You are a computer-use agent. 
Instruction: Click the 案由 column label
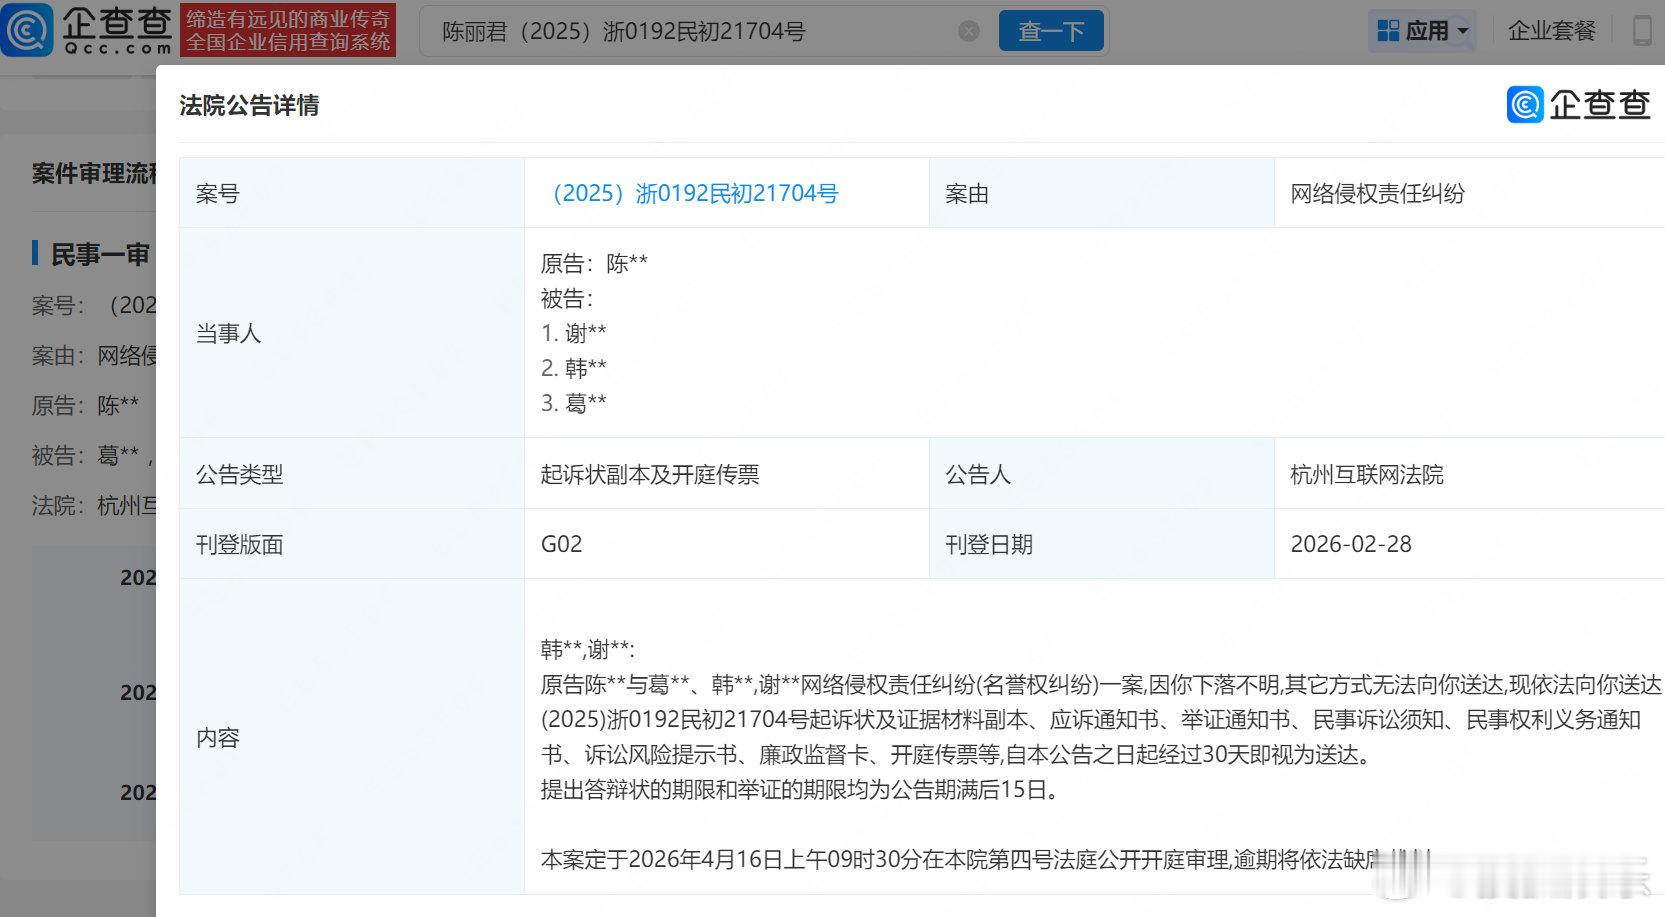click(967, 193)
